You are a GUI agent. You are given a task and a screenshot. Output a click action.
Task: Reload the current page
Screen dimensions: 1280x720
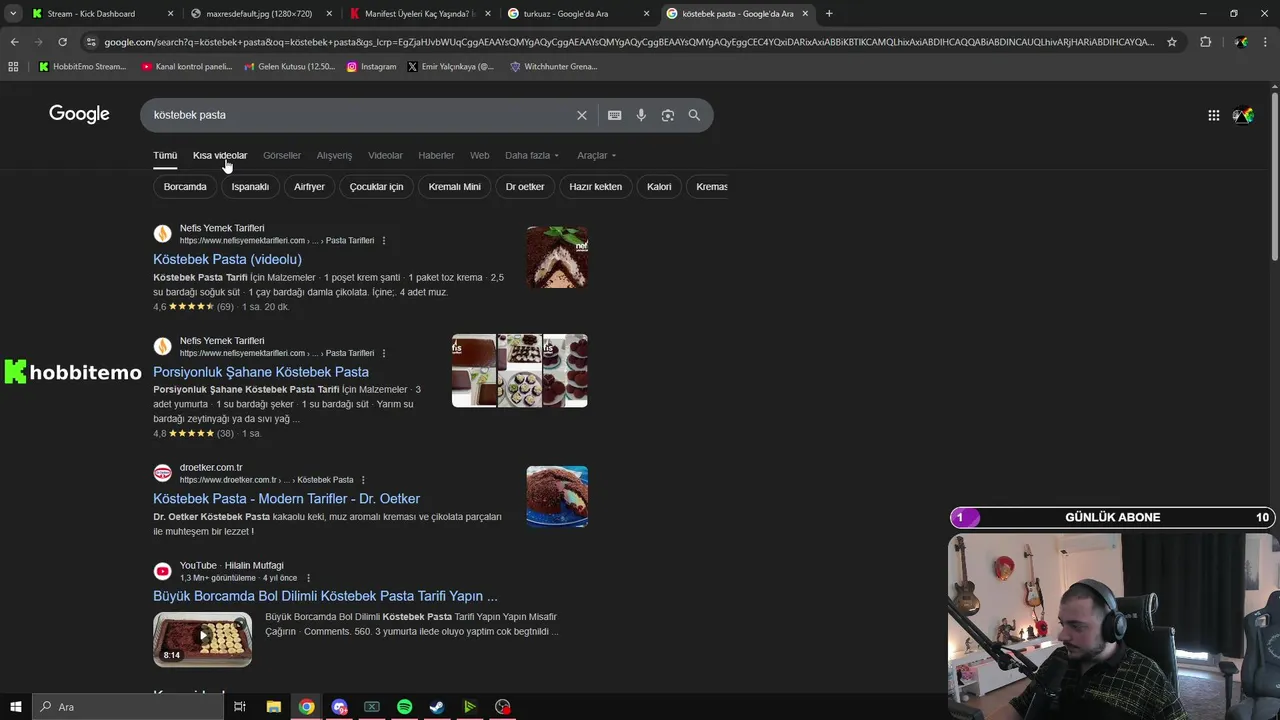coord(62,42)
